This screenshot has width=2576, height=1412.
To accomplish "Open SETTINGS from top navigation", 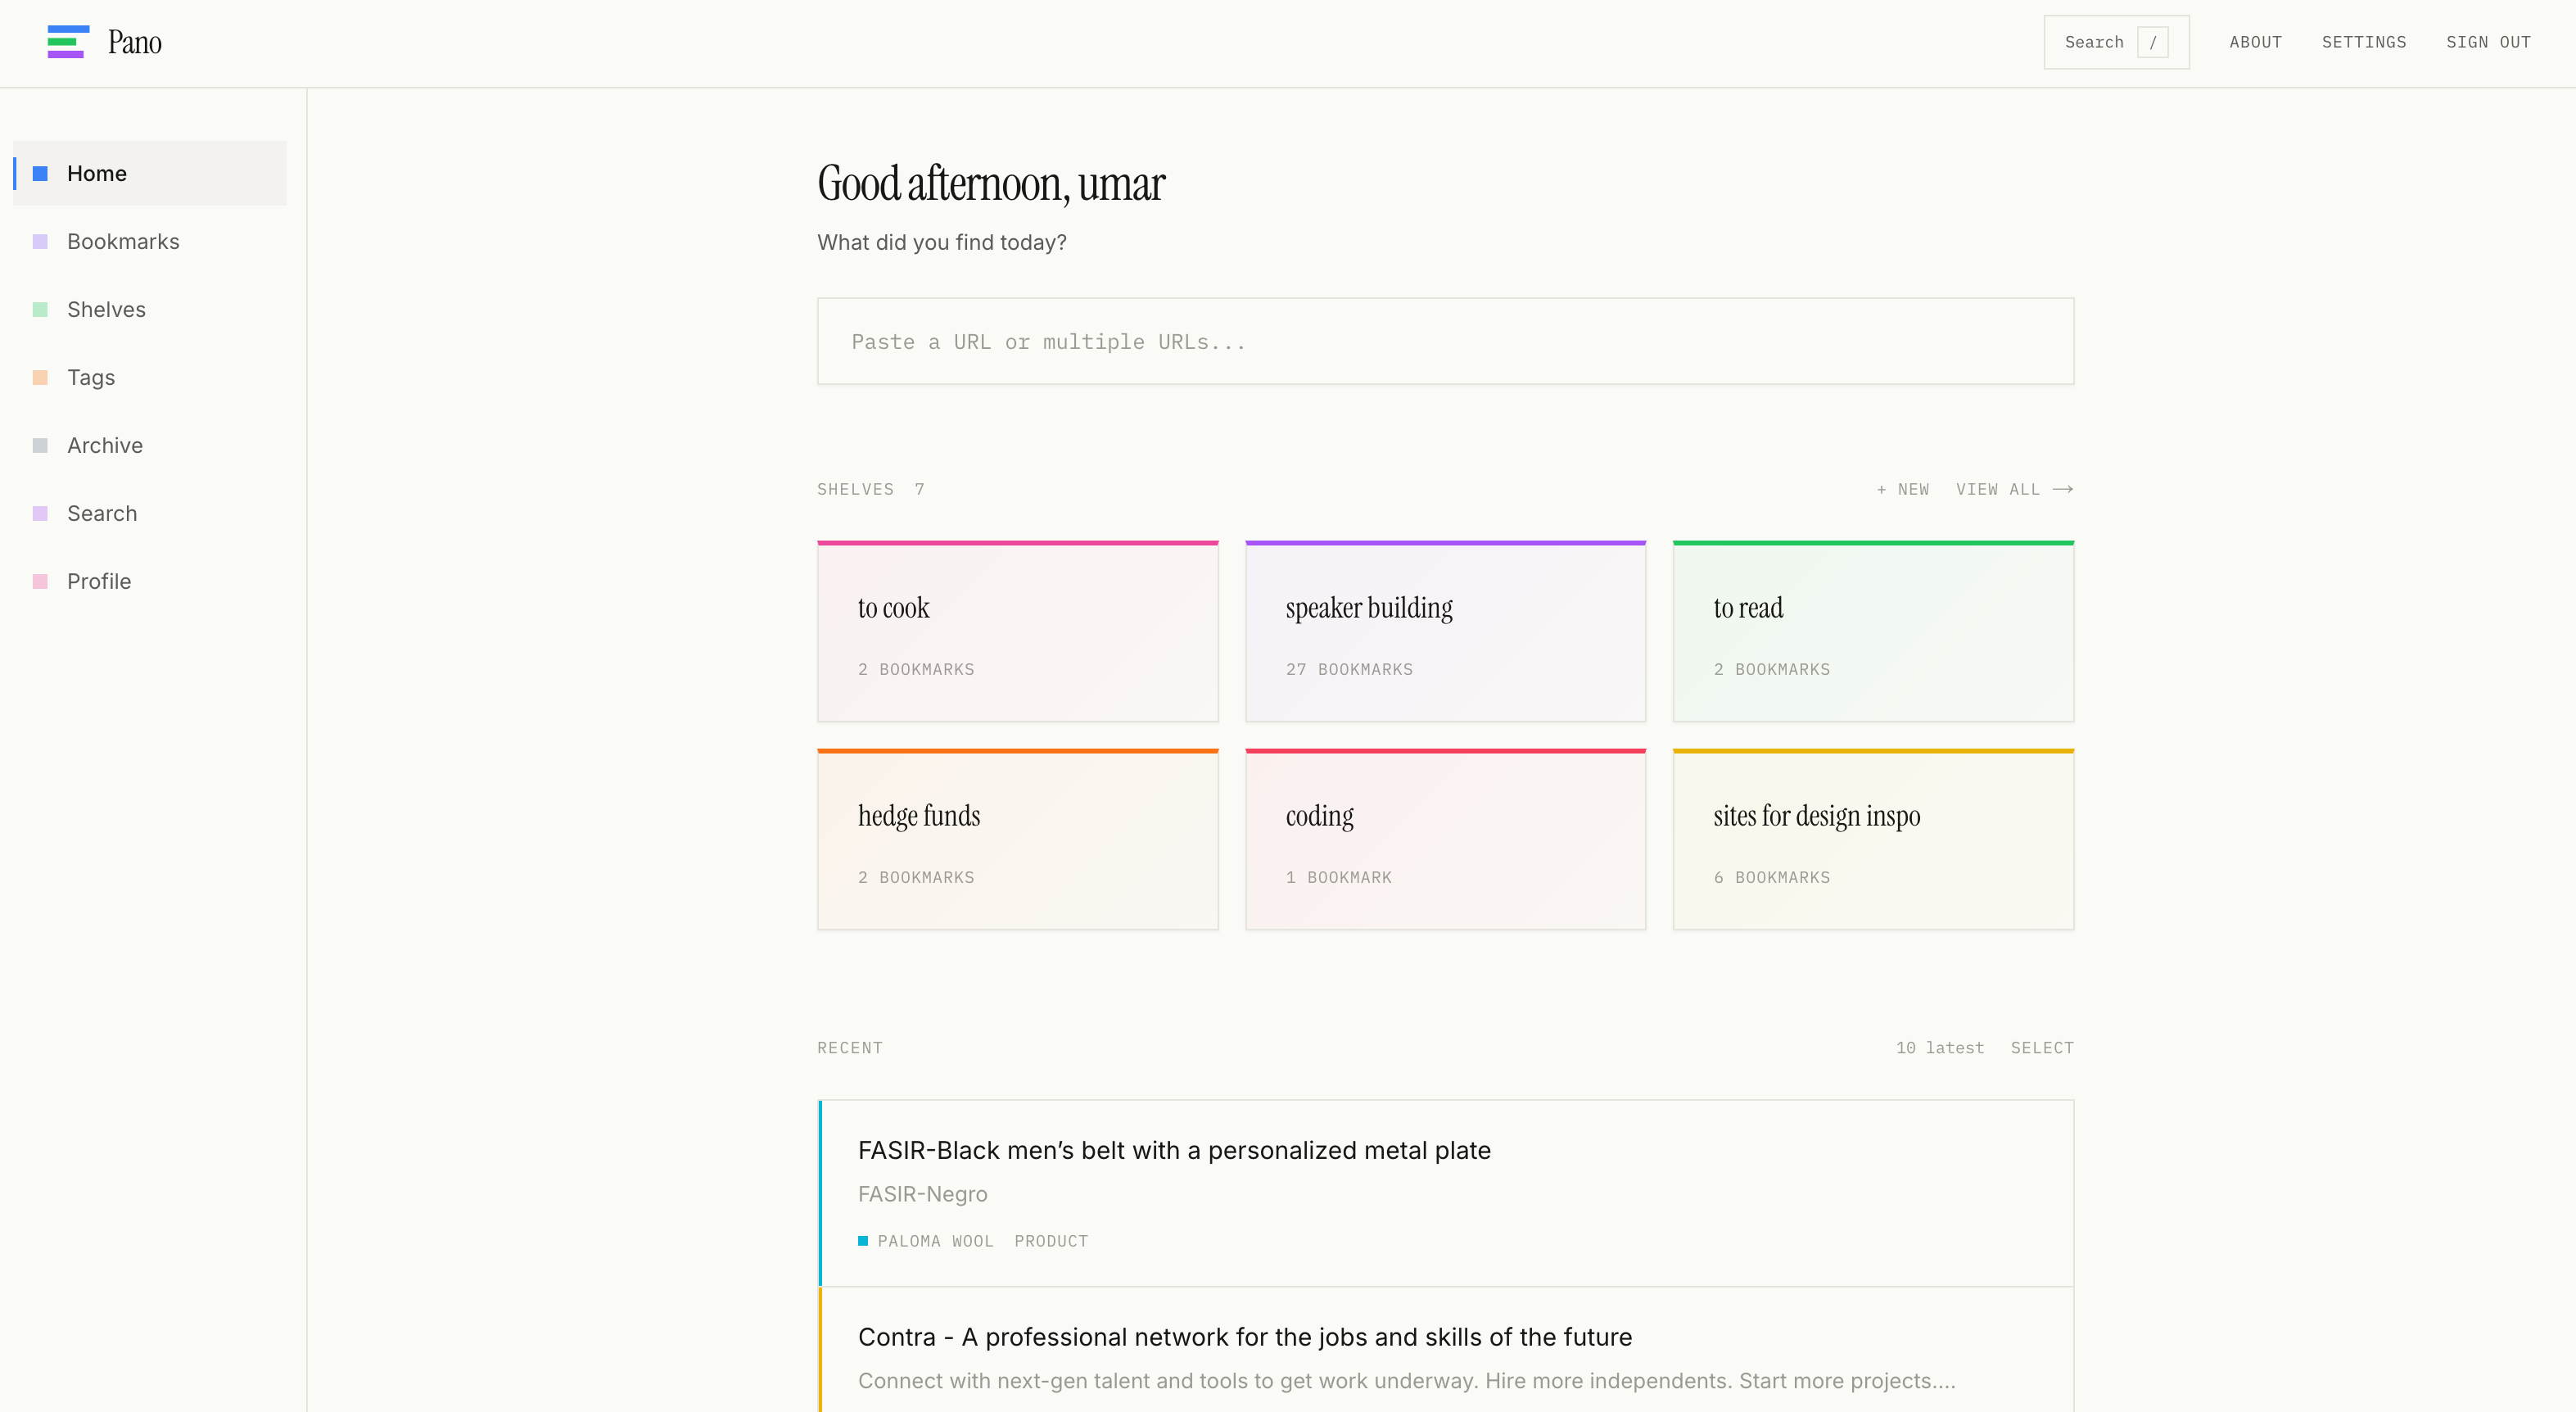I will point(2364,42).
